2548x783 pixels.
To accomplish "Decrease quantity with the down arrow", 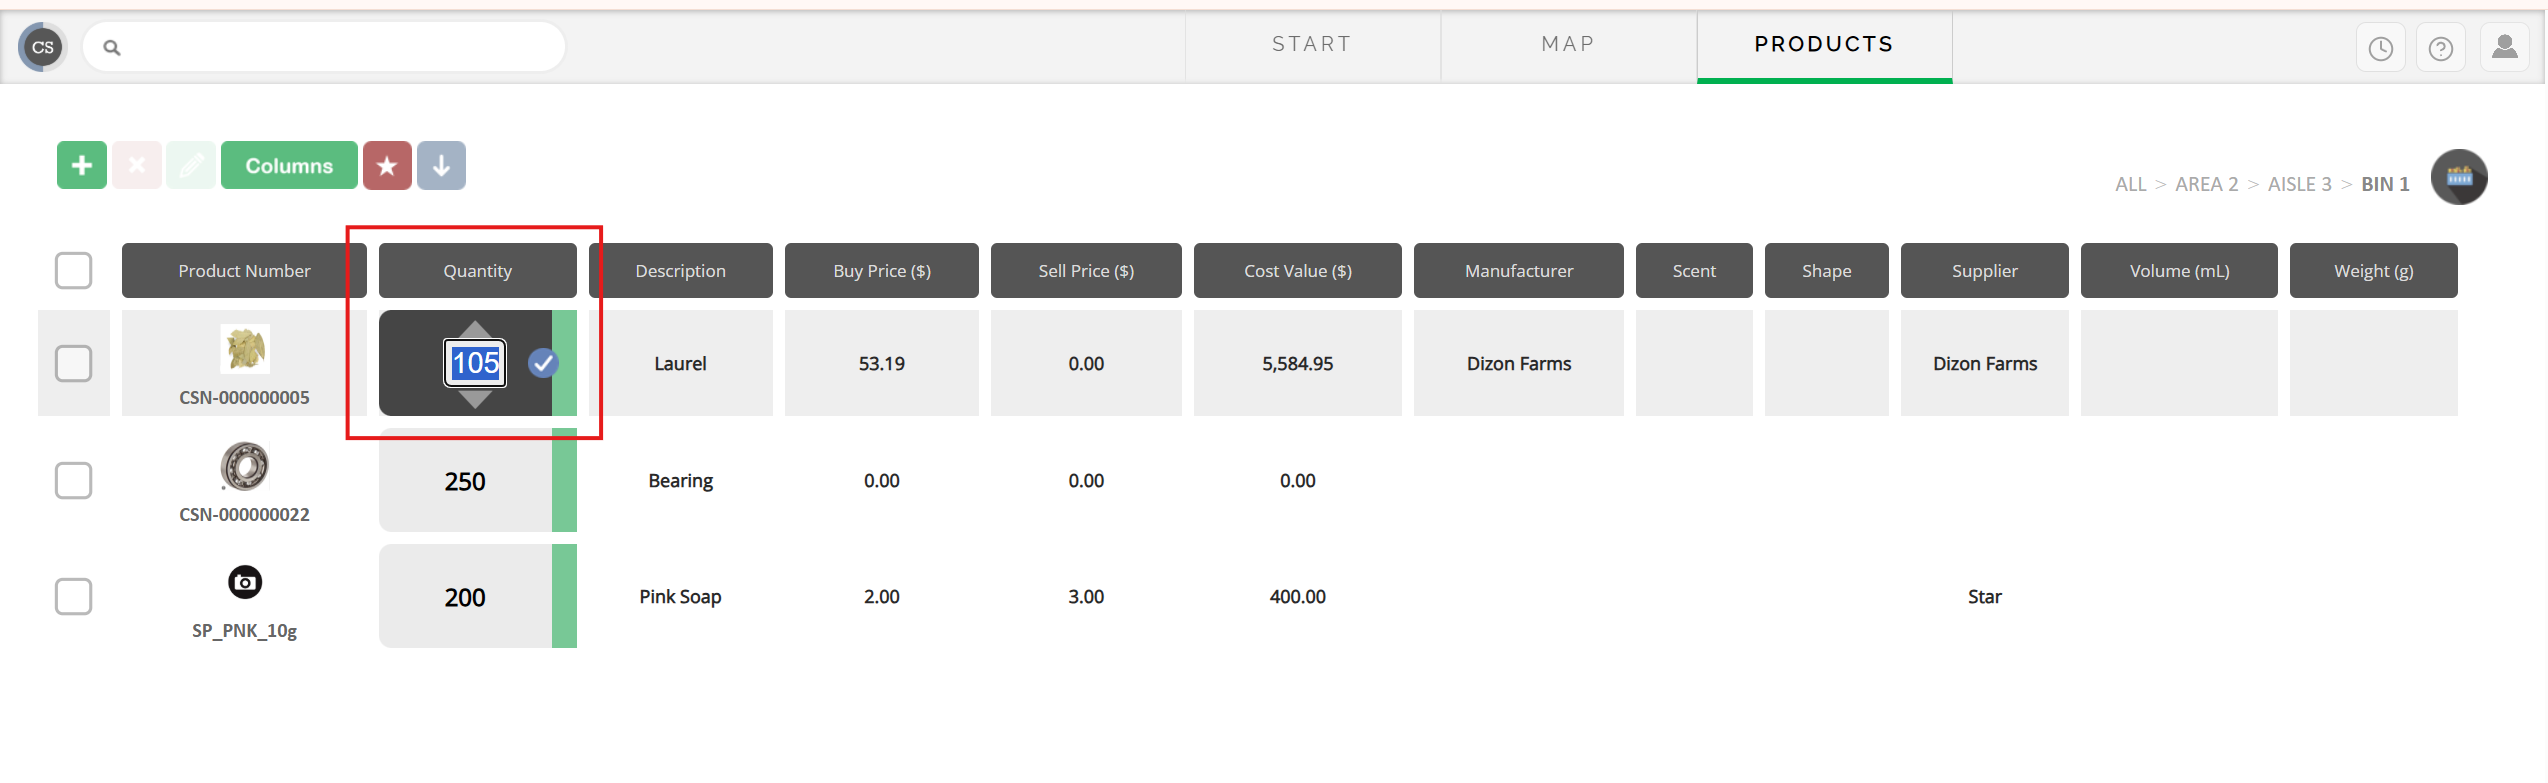I will pos(475,399).
